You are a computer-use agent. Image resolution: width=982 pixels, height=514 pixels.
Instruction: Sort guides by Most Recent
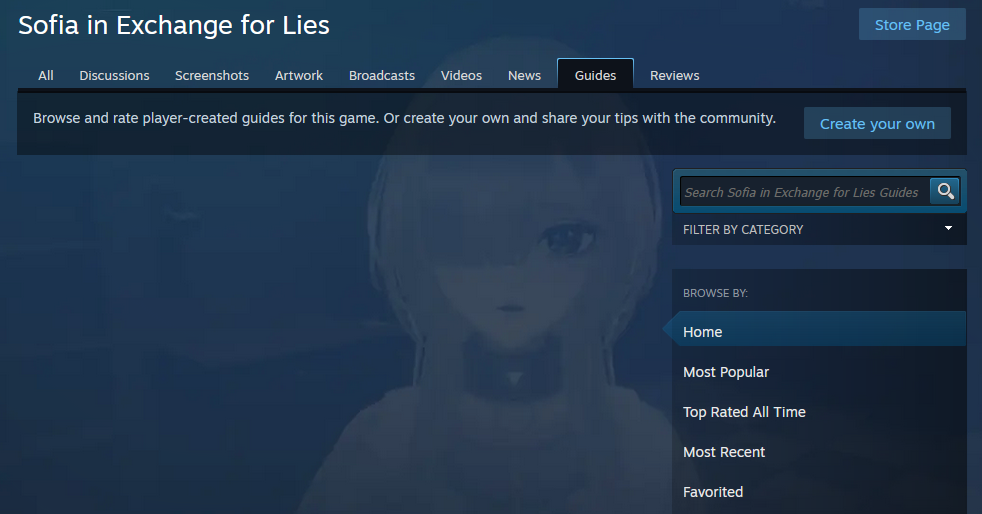(x=724, y=452)
